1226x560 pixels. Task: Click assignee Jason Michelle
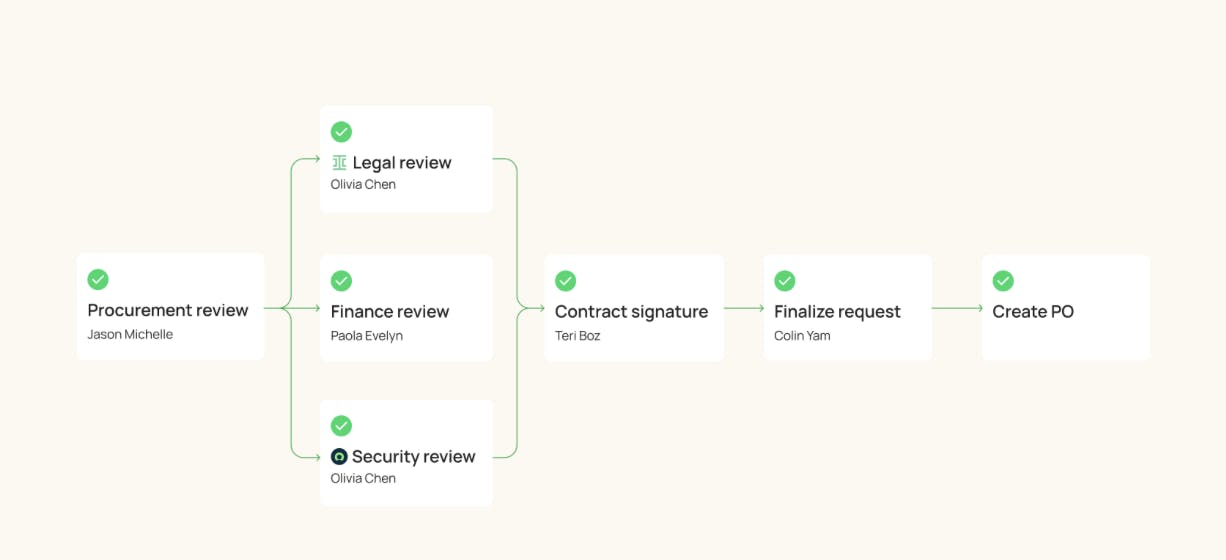(x=130, y=335)
